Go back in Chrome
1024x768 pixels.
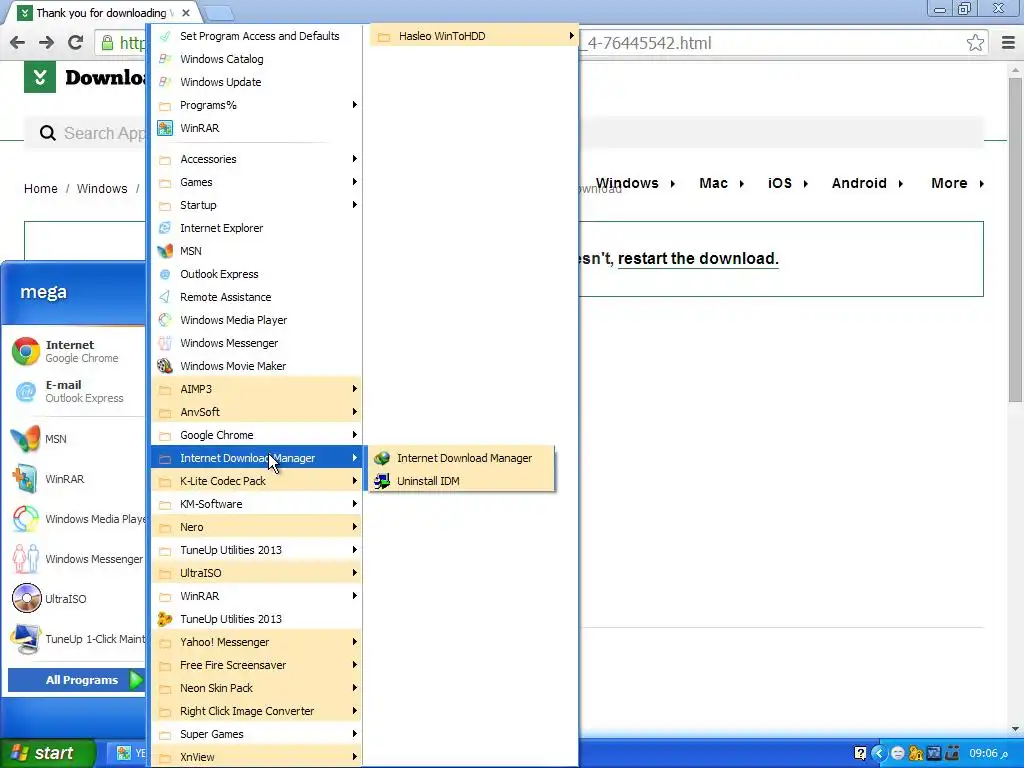click(x=18, y=43)
